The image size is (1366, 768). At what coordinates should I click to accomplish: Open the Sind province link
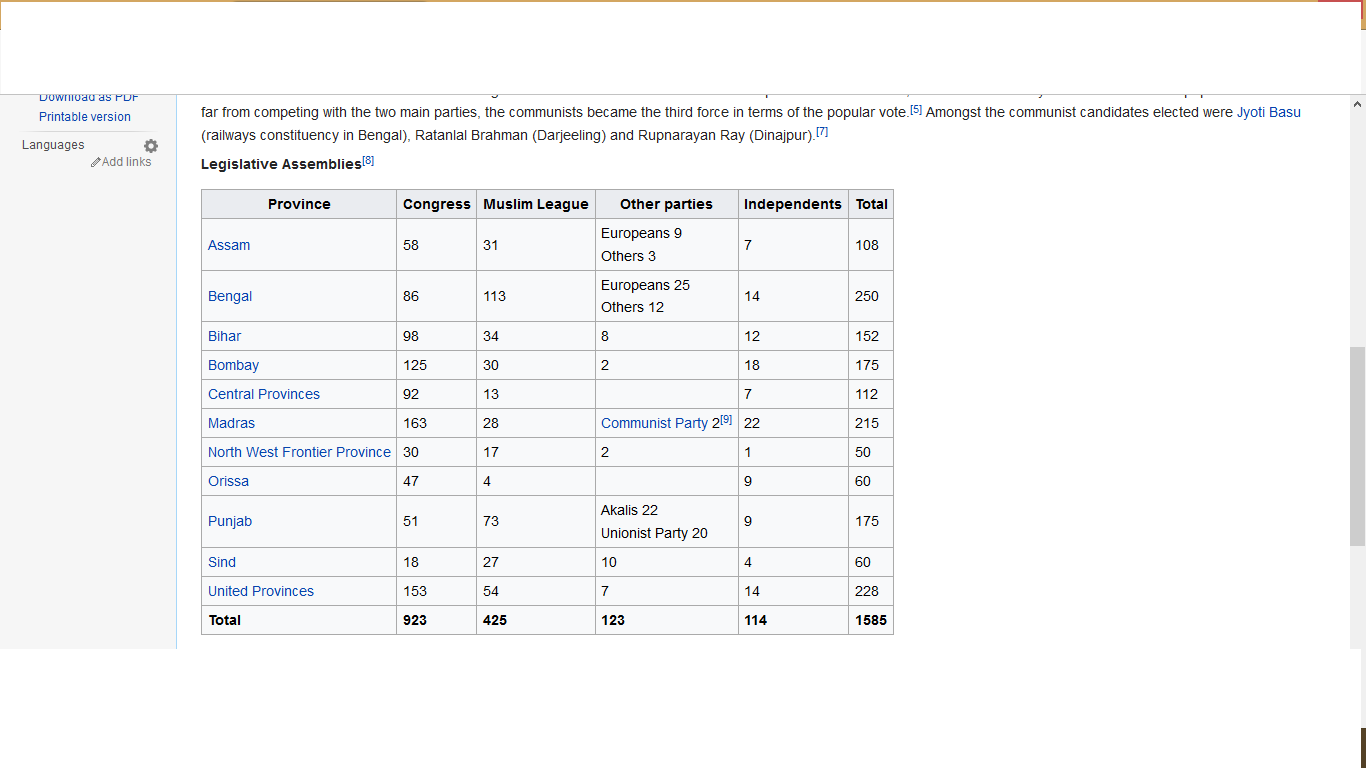pos(222,562)
